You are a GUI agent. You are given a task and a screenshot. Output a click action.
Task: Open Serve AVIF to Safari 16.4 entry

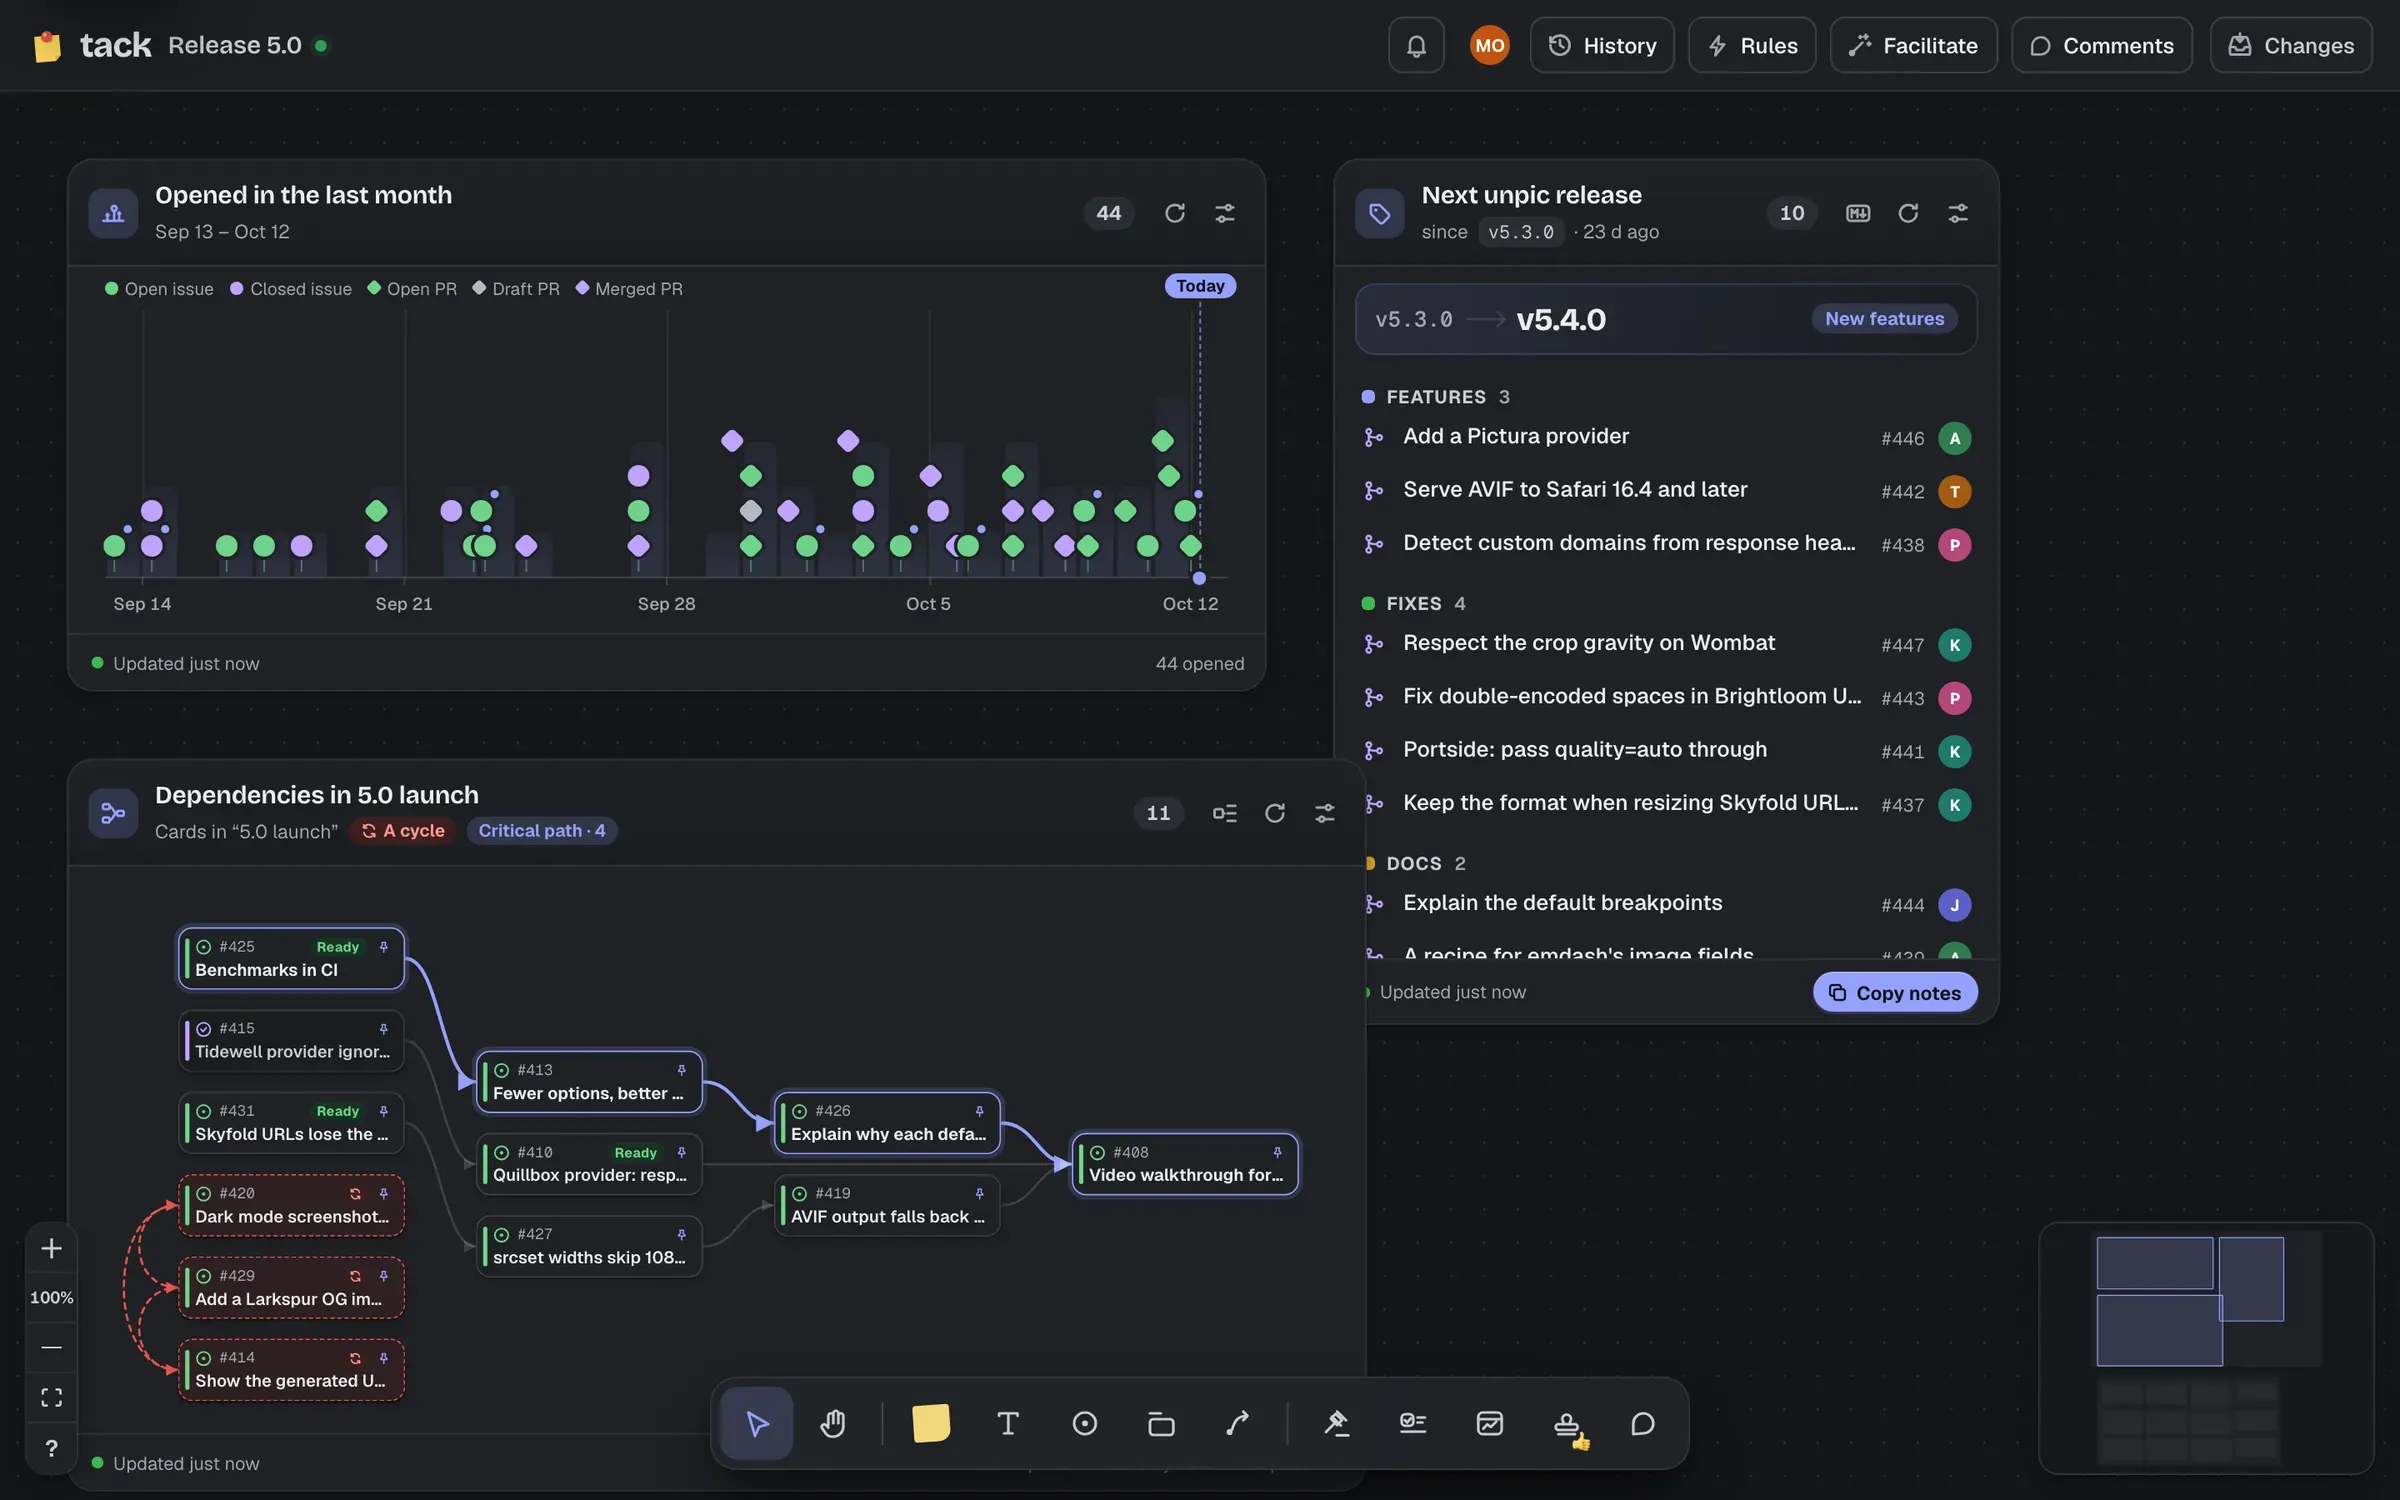[x=1667, y=490]
